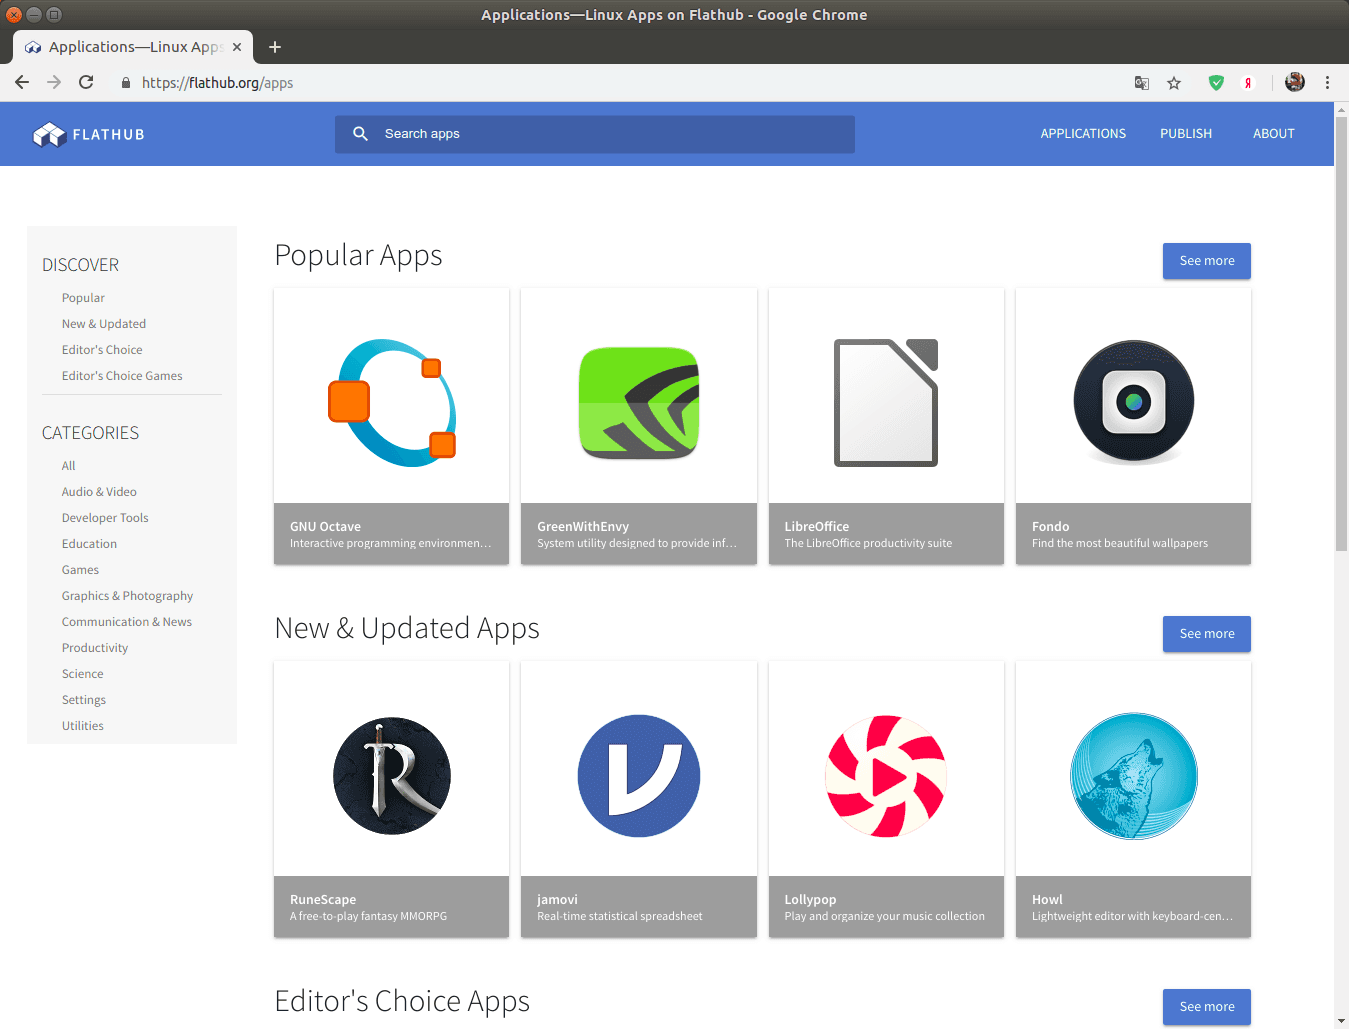Select the Utilities category
Screen dimensions: 1349x1029
83,726
